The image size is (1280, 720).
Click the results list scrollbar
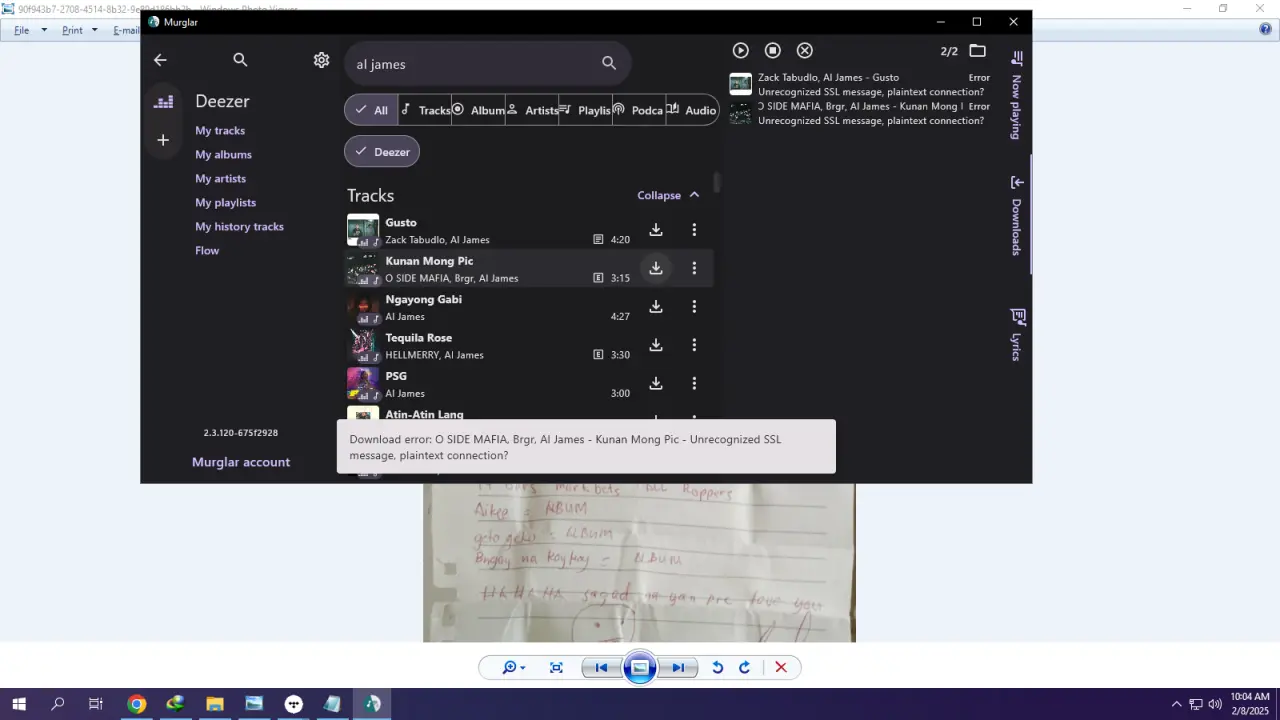pyautogui.click(x=717, y=183)
